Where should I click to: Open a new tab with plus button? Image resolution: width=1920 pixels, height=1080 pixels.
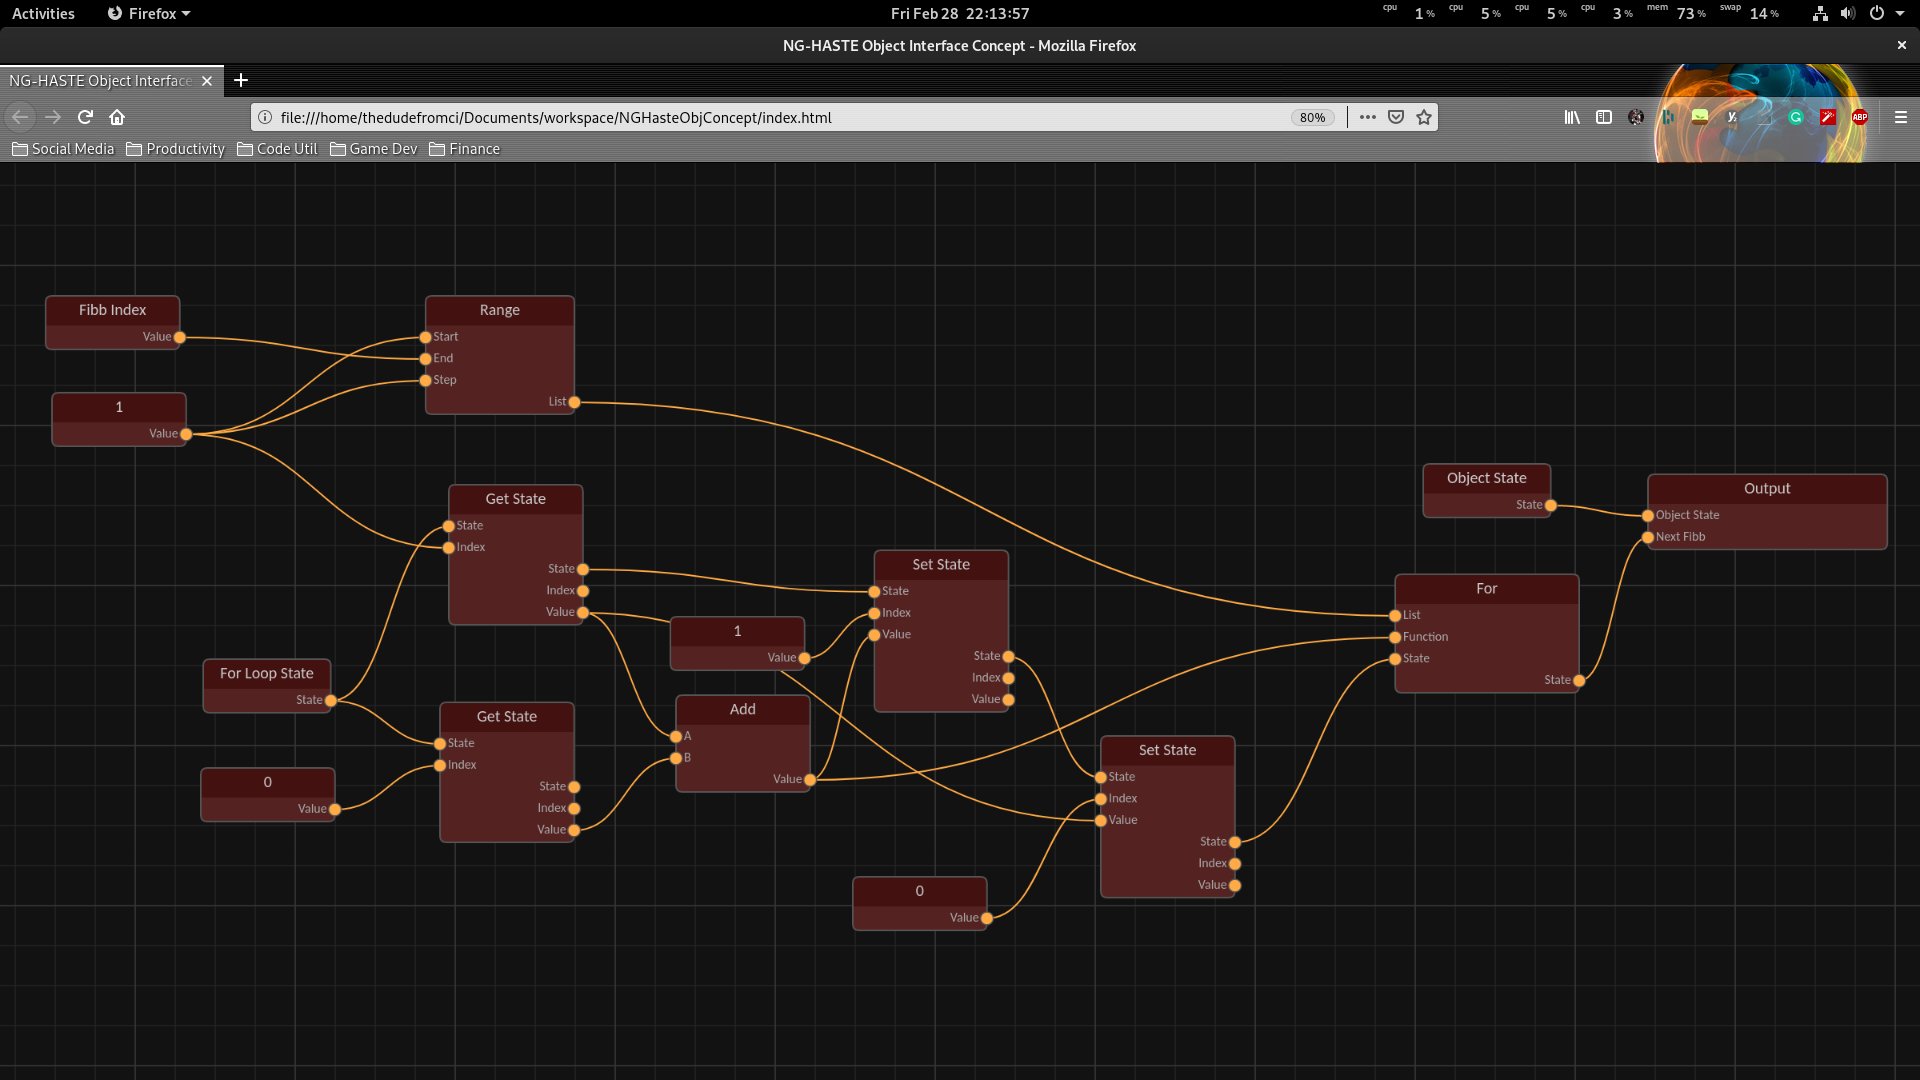coord(240,80)
